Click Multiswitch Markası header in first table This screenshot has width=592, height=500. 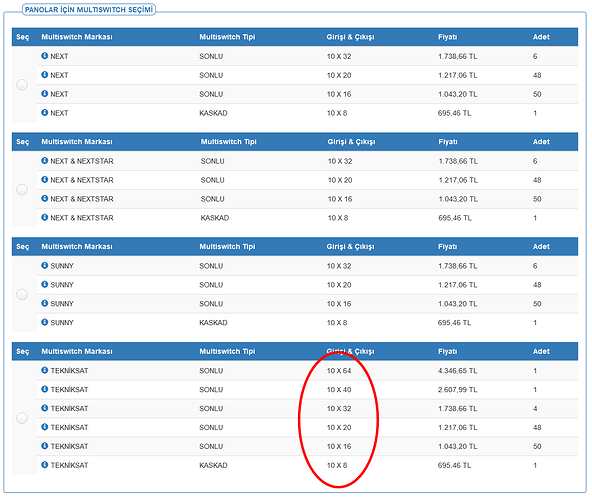pyautogui.click(x=77, y=37)
